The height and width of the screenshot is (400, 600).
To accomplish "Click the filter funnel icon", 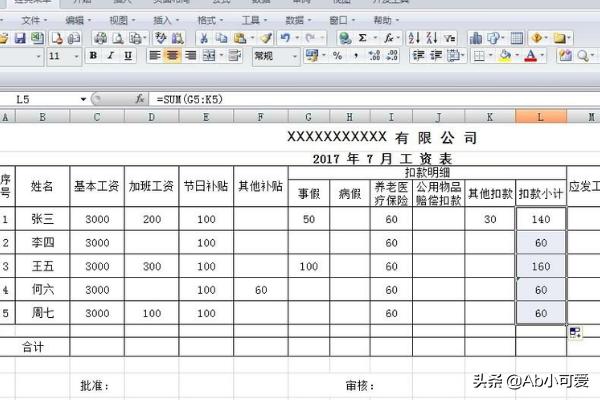I will click(x=450, y=38).
